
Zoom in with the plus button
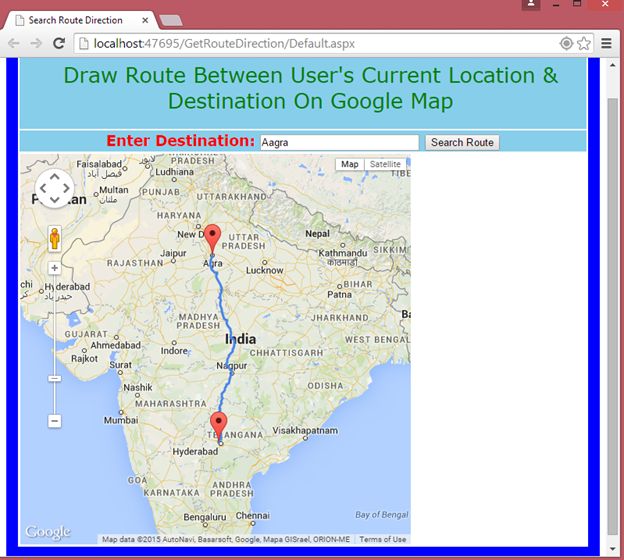[55, 268]
